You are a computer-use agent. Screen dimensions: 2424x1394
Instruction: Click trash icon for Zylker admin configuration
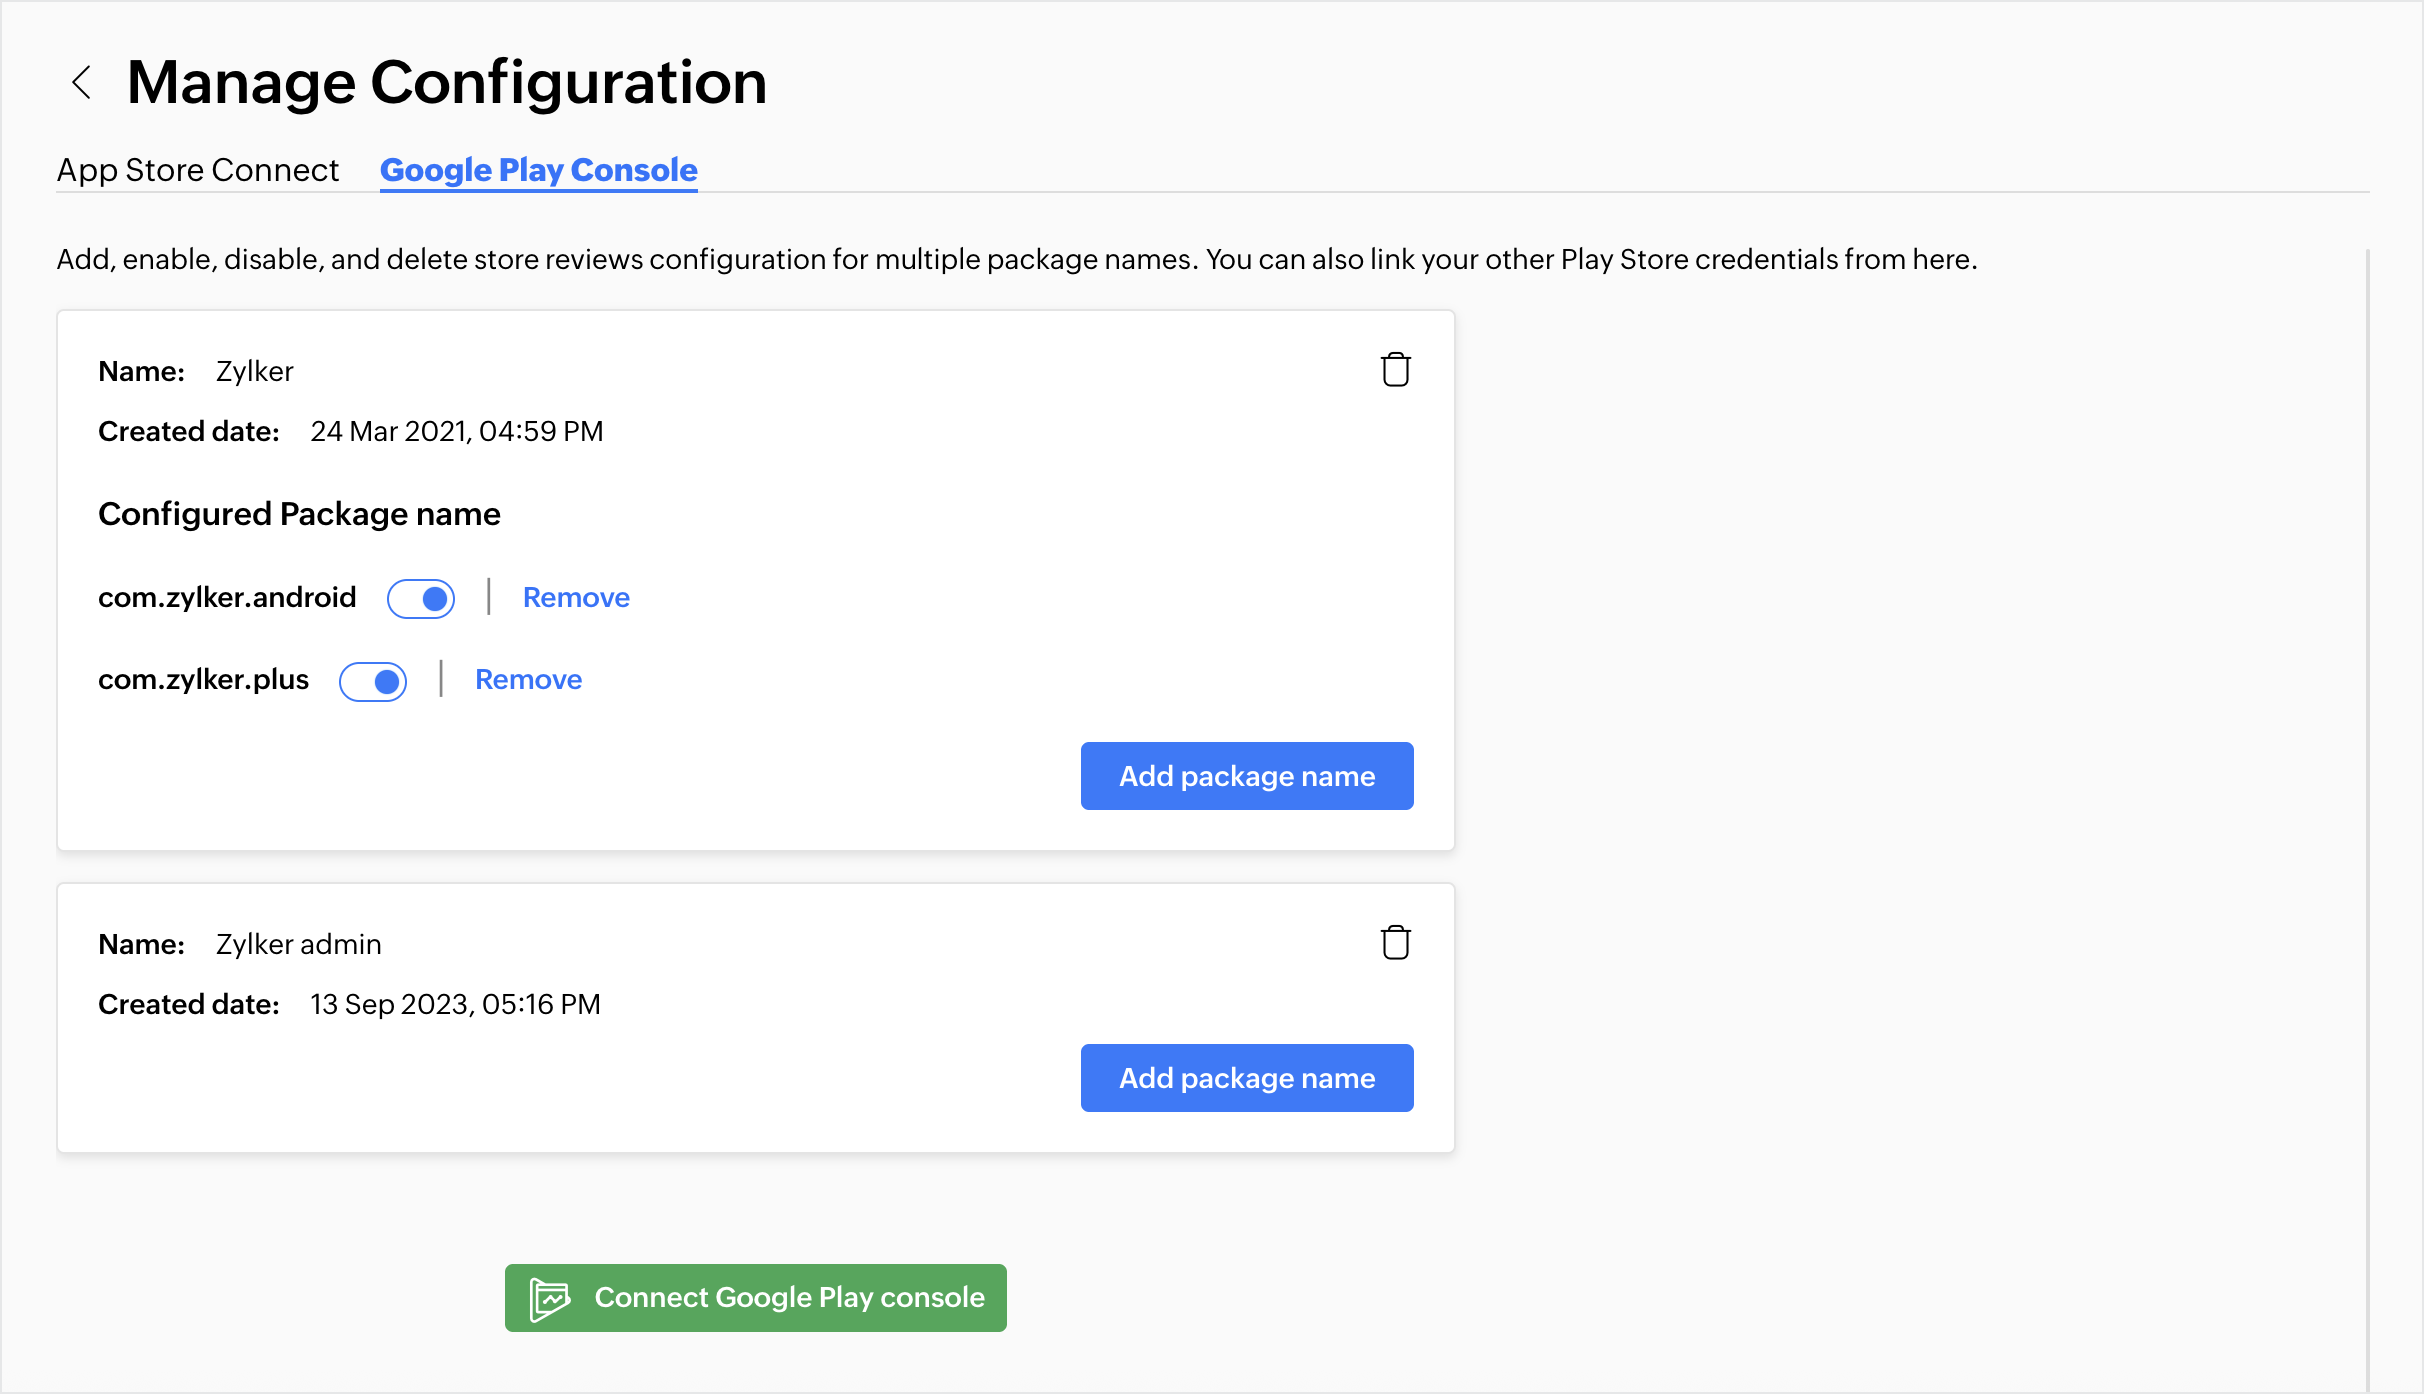click(x=1395, y=943)
